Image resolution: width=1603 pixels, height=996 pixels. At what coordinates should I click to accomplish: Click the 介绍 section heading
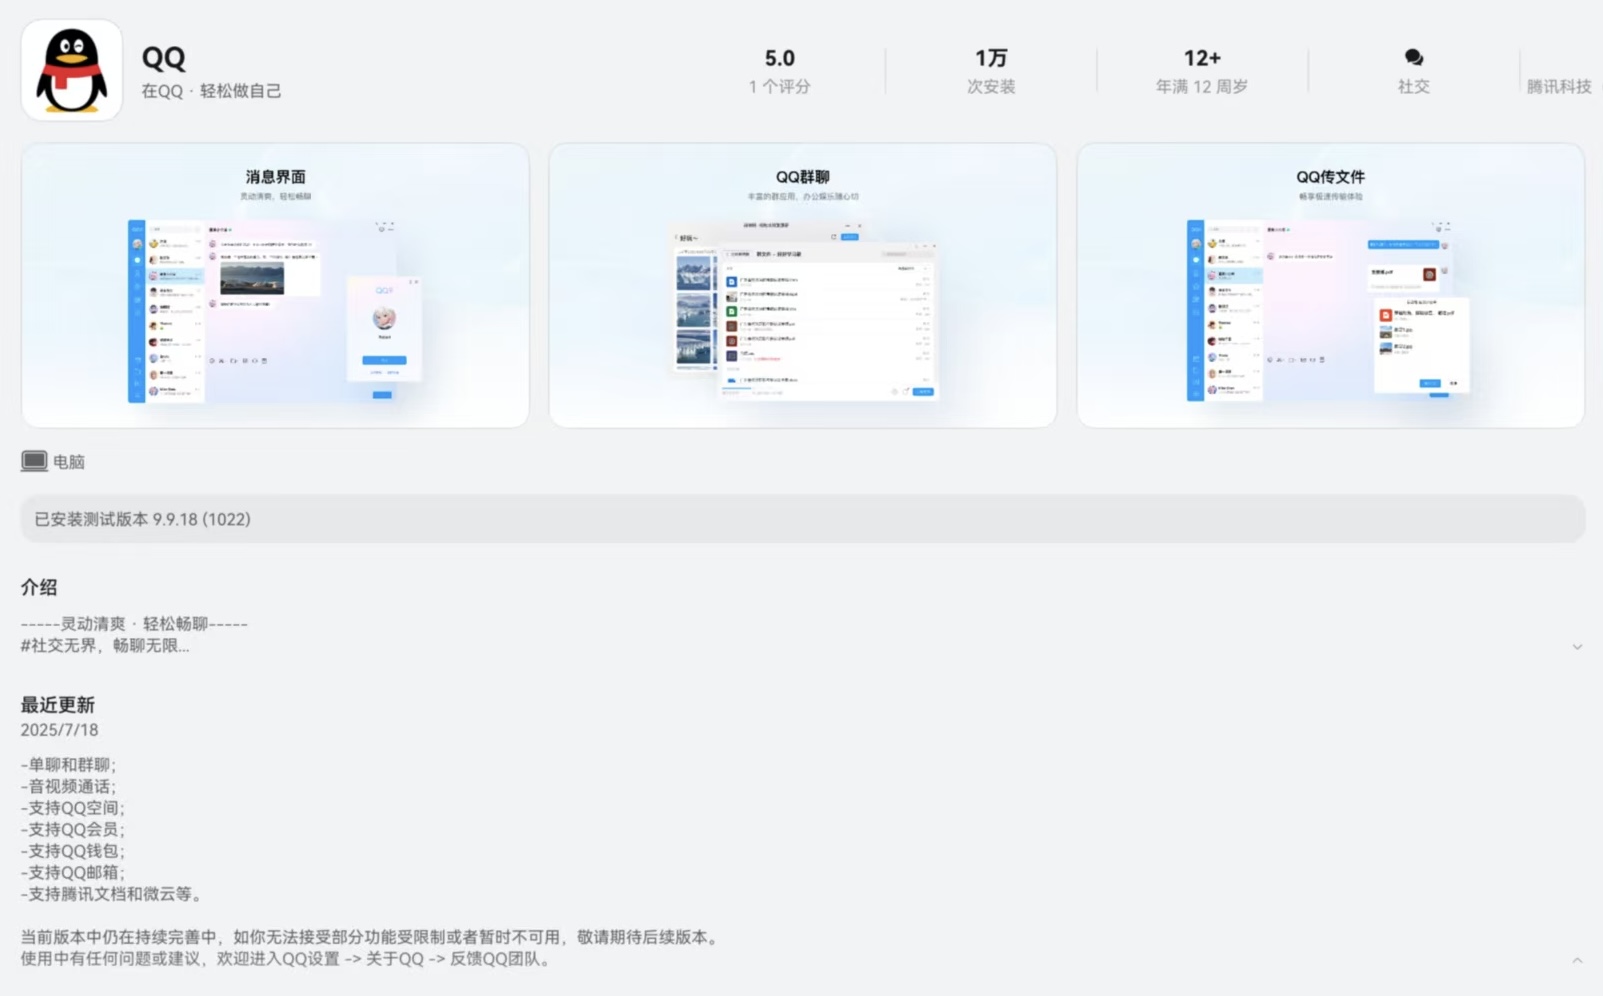(x=39, y=587)
